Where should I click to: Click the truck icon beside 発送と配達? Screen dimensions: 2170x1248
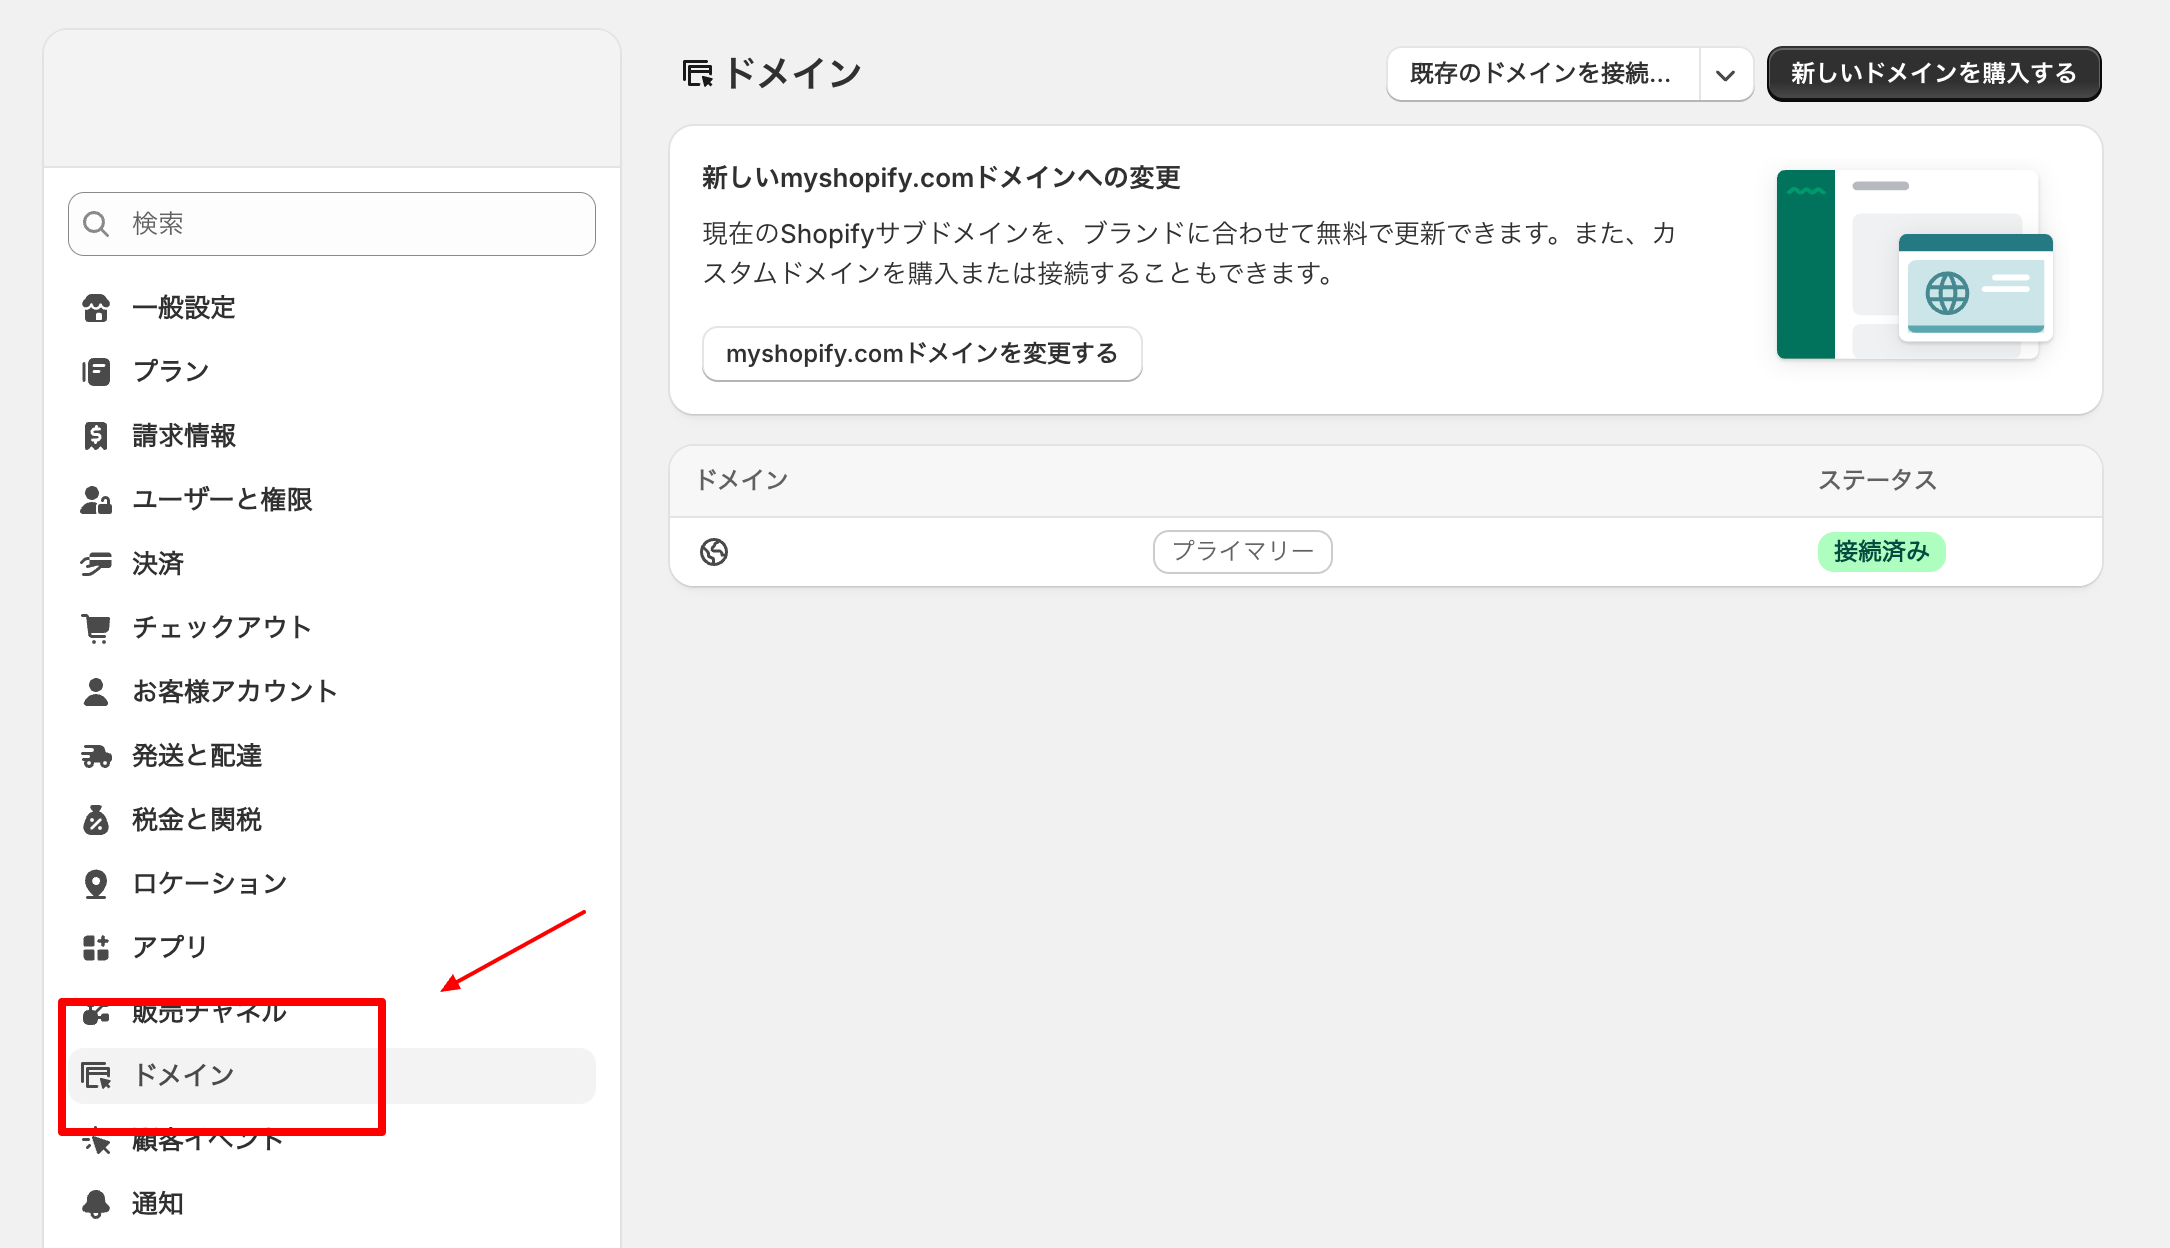click(x=96, y=756)
